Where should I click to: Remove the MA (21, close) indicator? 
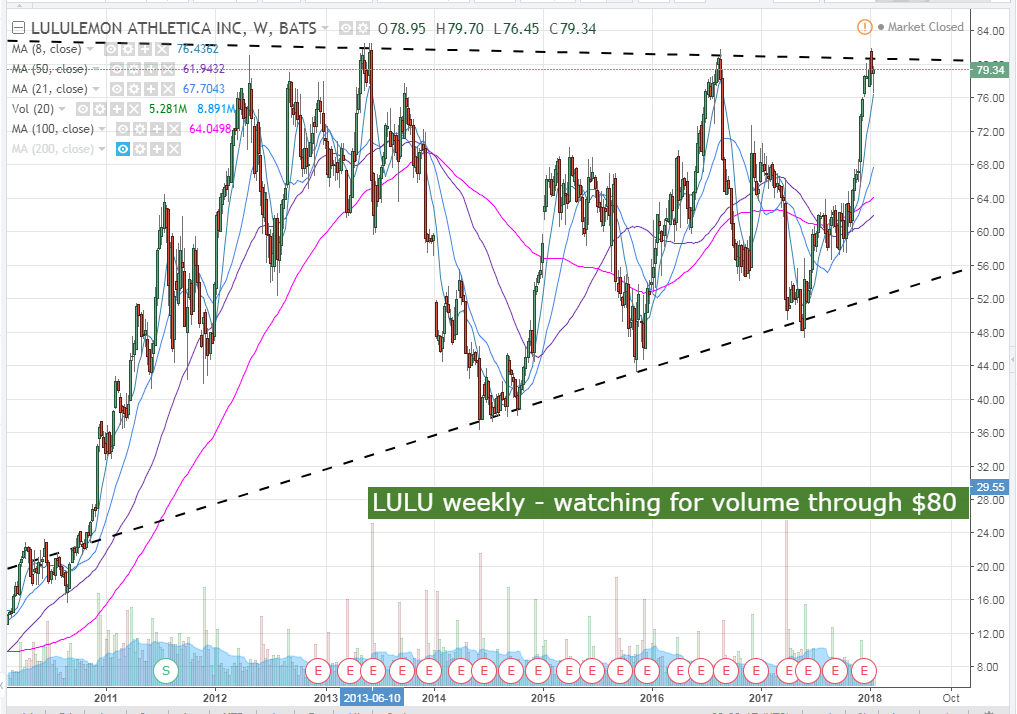coord(167,89)
